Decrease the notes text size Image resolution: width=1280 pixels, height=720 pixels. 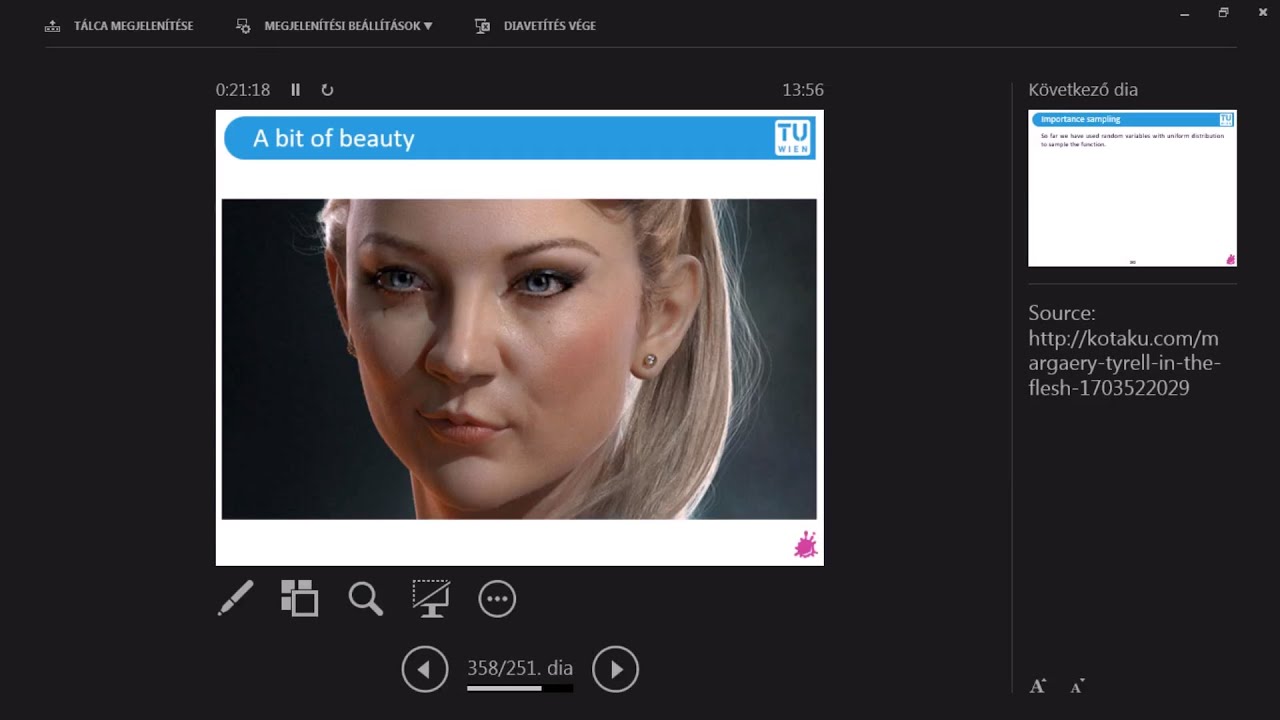pyautogui.click(x=1077, y=686)
